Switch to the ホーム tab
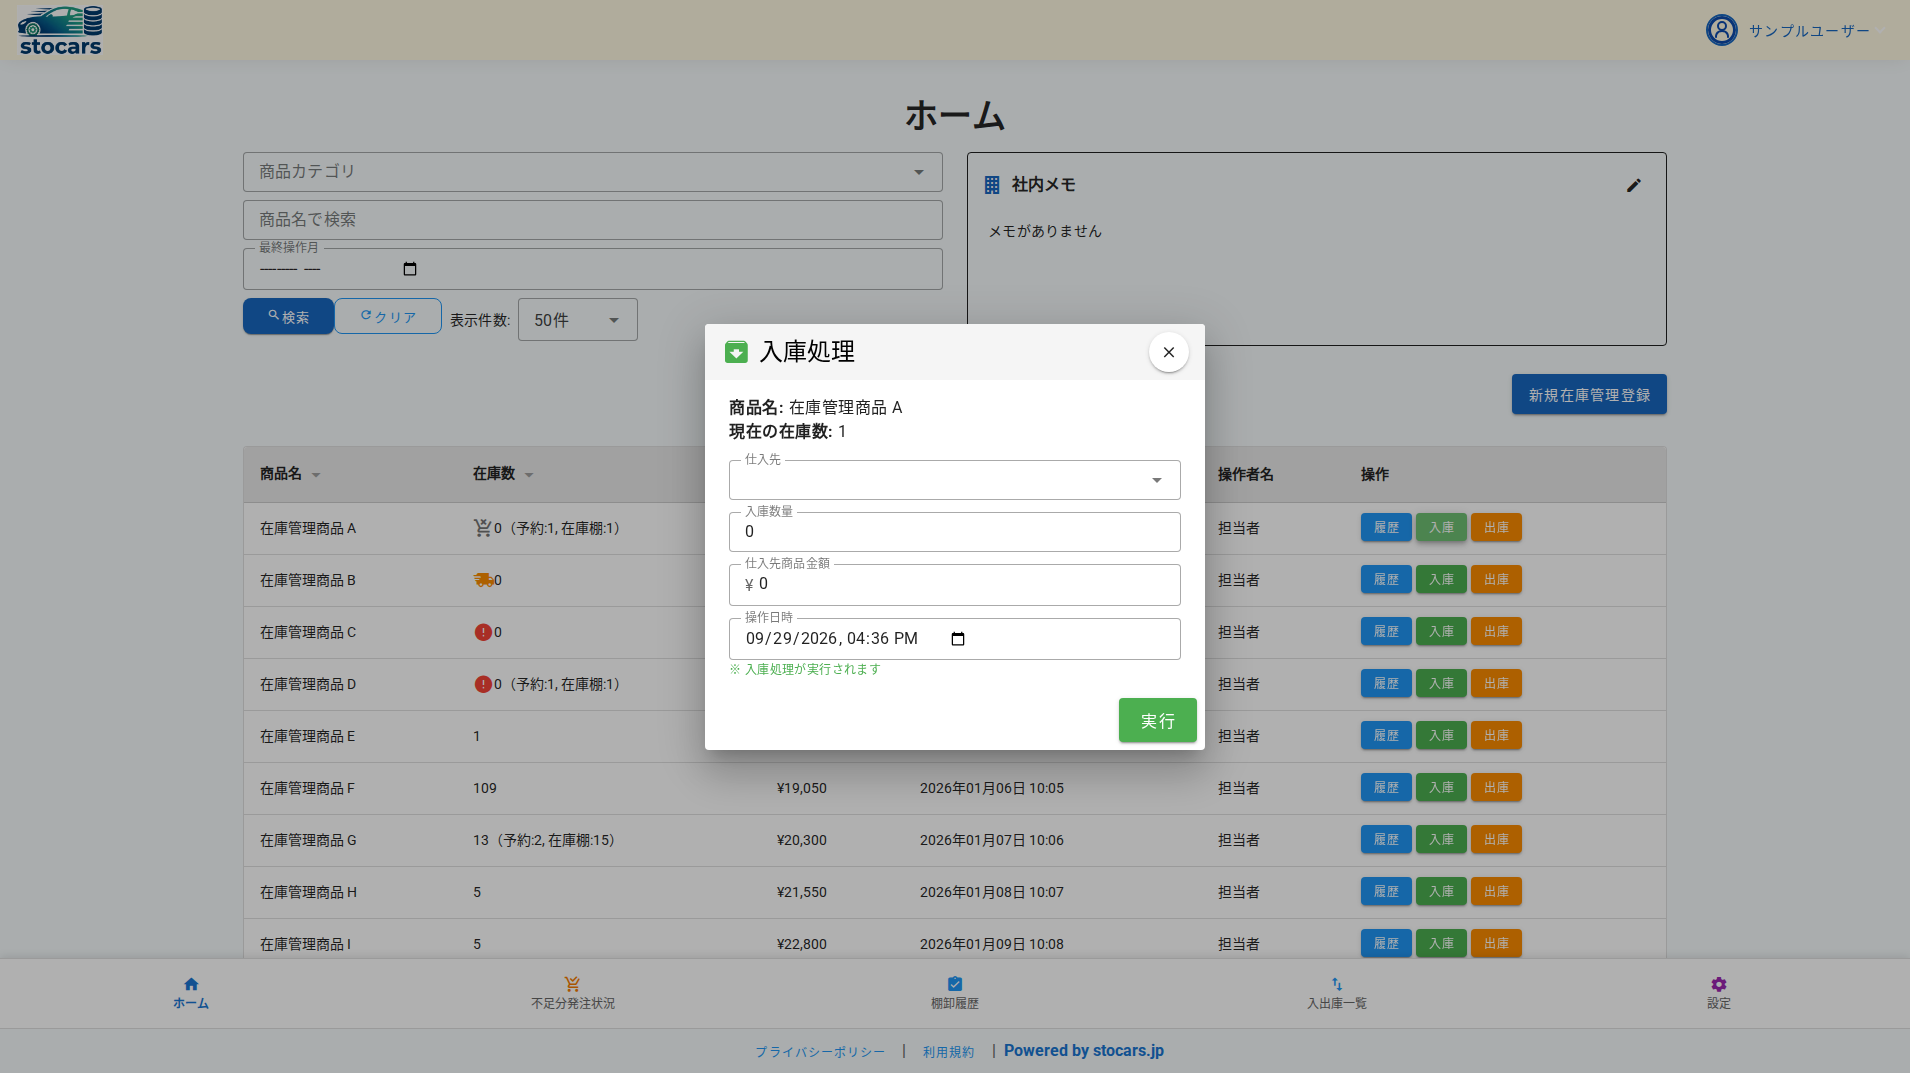Screen dimensions: 1910x1073 (191, 993)
